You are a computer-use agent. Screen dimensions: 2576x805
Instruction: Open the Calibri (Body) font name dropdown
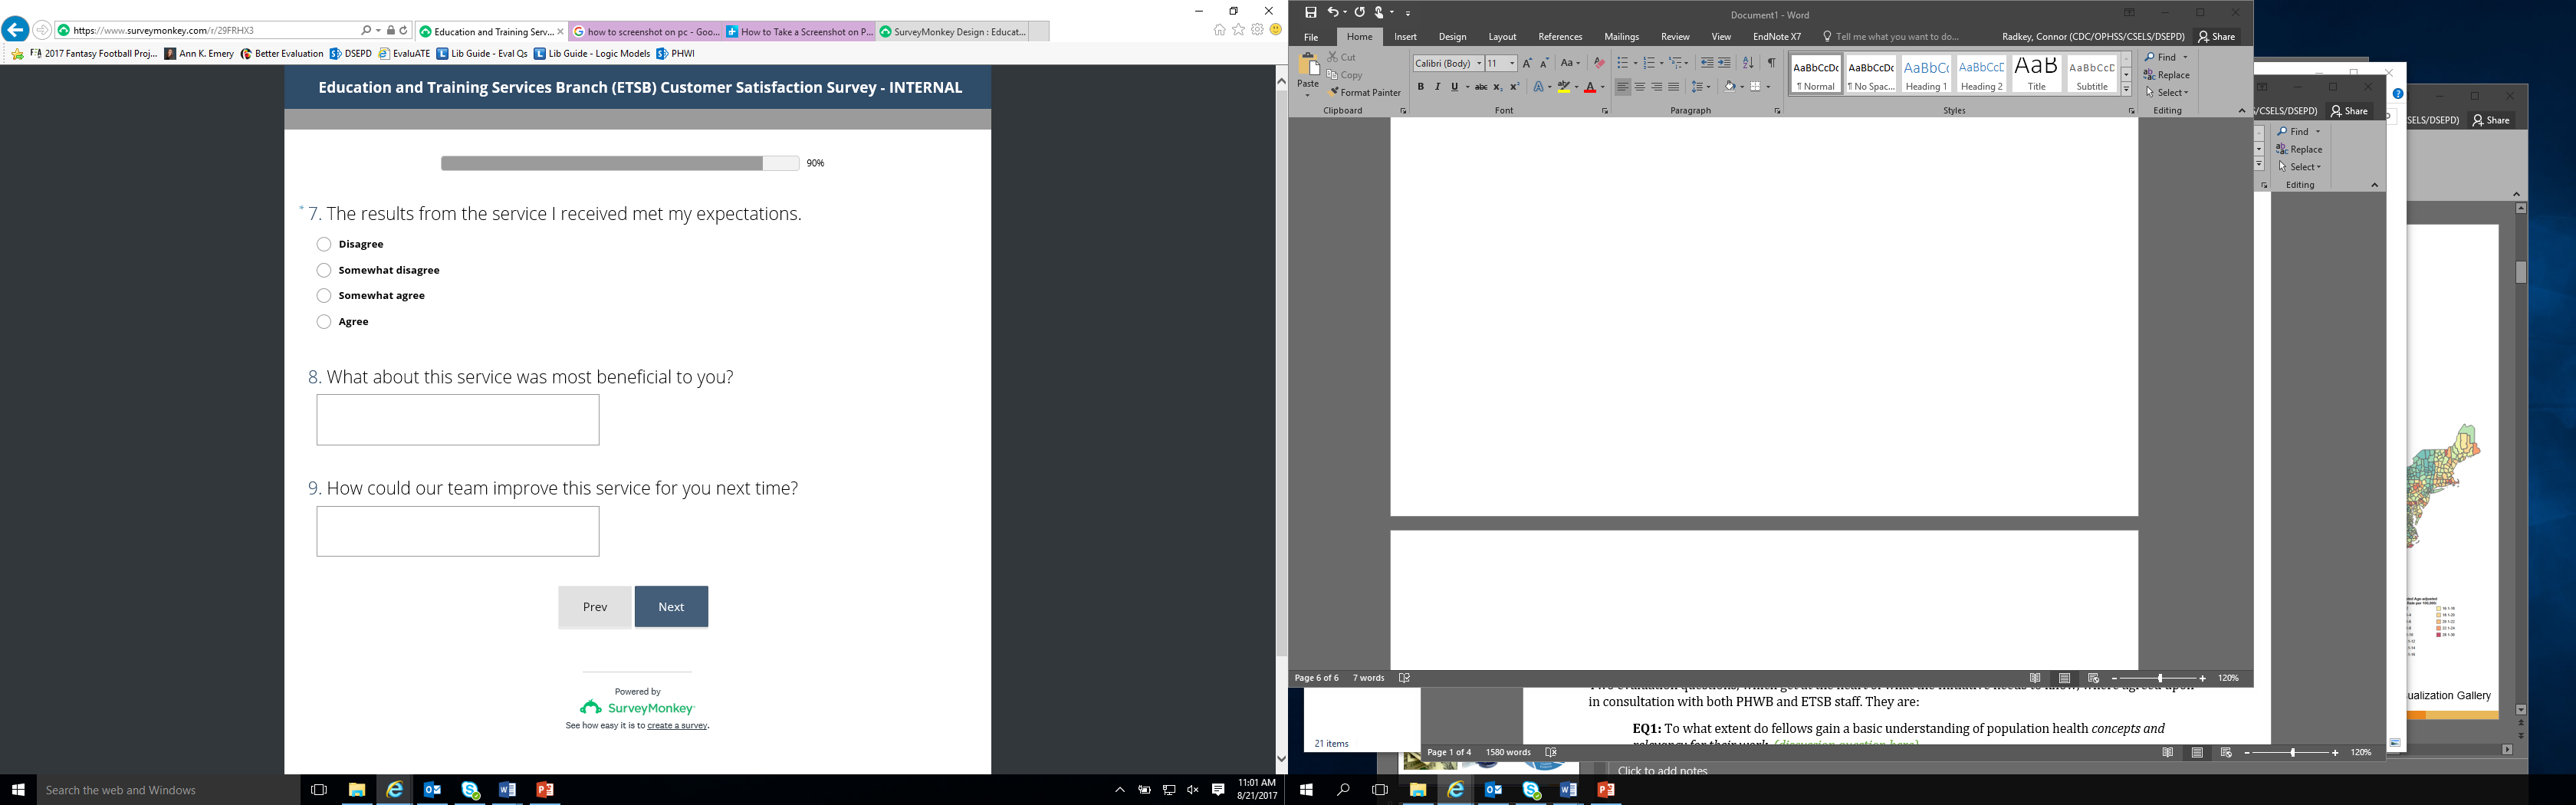[x=1479, y=63]
